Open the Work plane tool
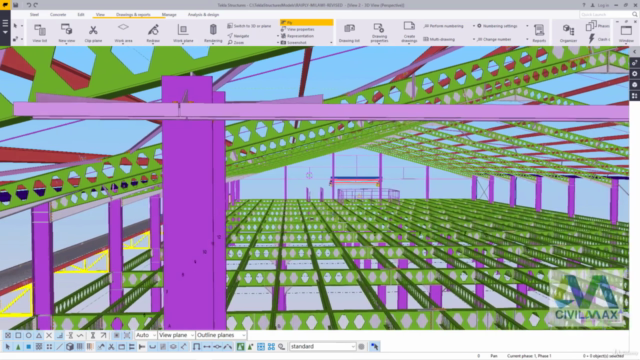640x360 pixels. coord(183,33)
